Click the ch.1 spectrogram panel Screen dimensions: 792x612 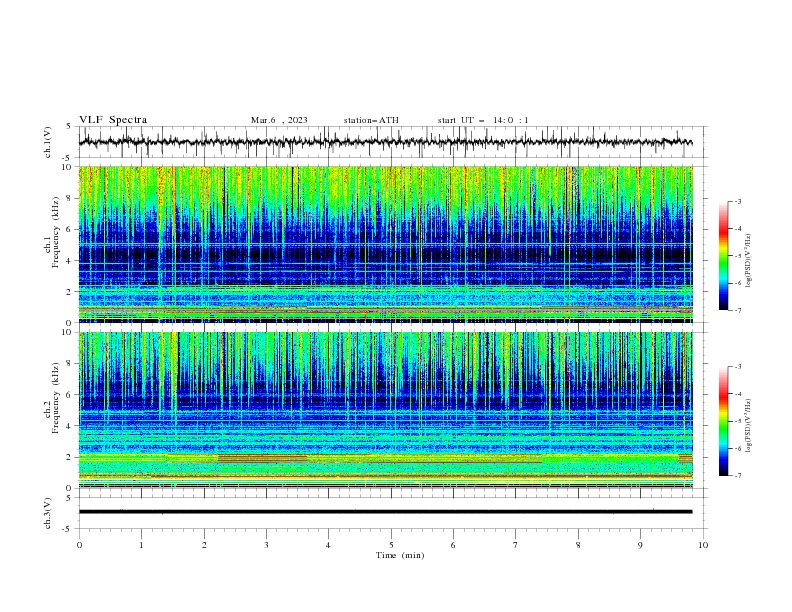(x=385, y=244)
